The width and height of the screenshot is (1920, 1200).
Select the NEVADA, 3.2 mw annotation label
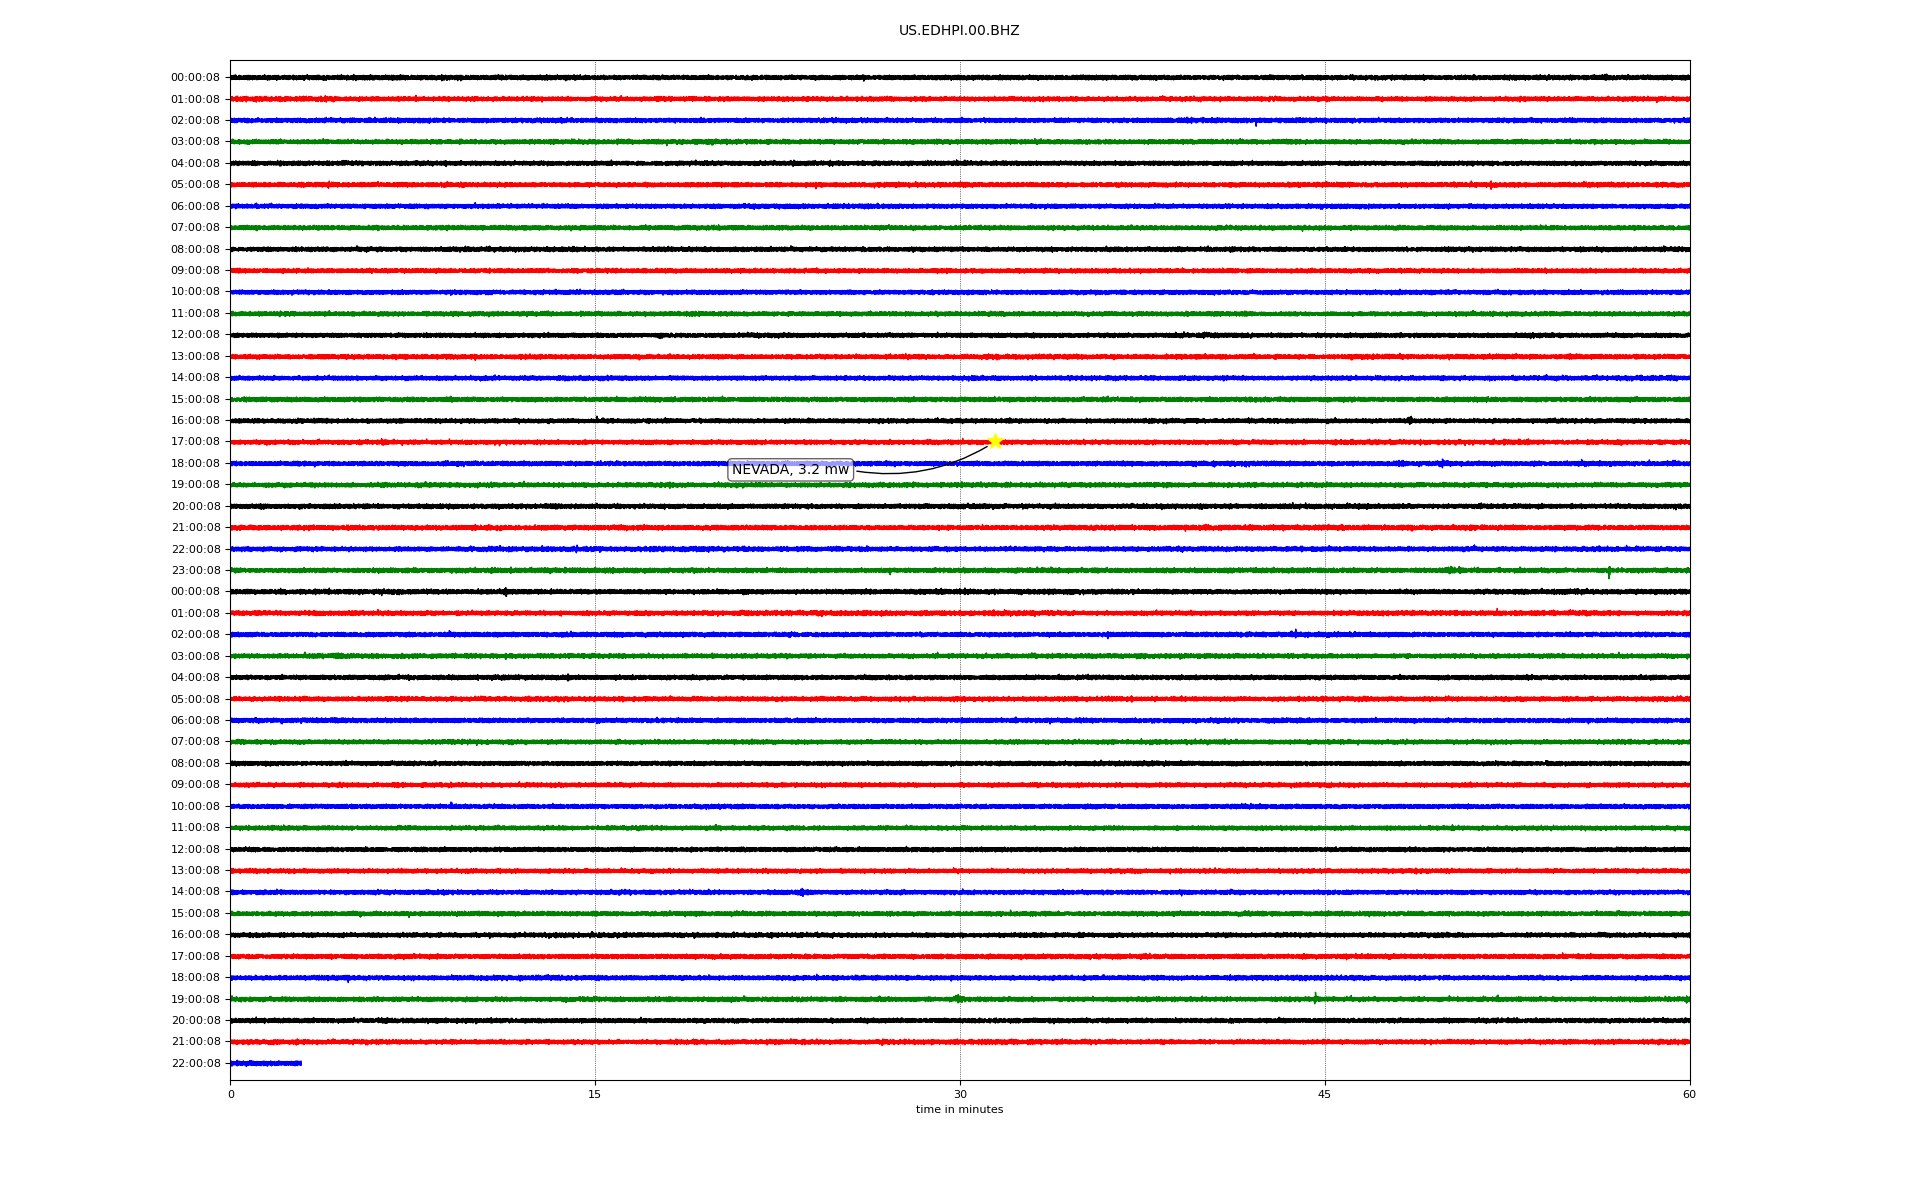790,470
